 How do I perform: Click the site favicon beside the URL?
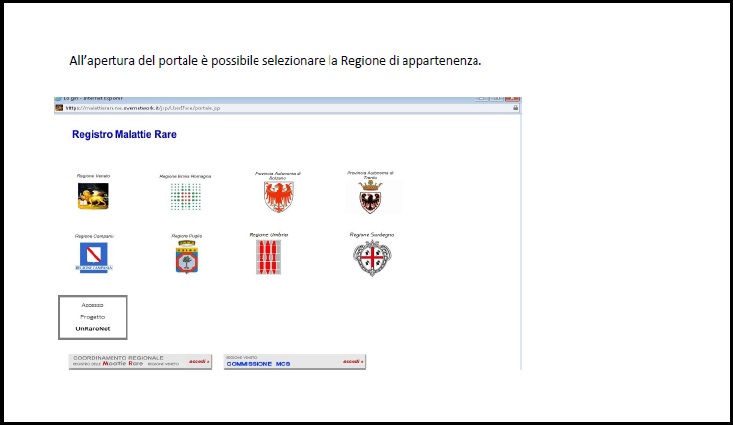tap(59, 108)
